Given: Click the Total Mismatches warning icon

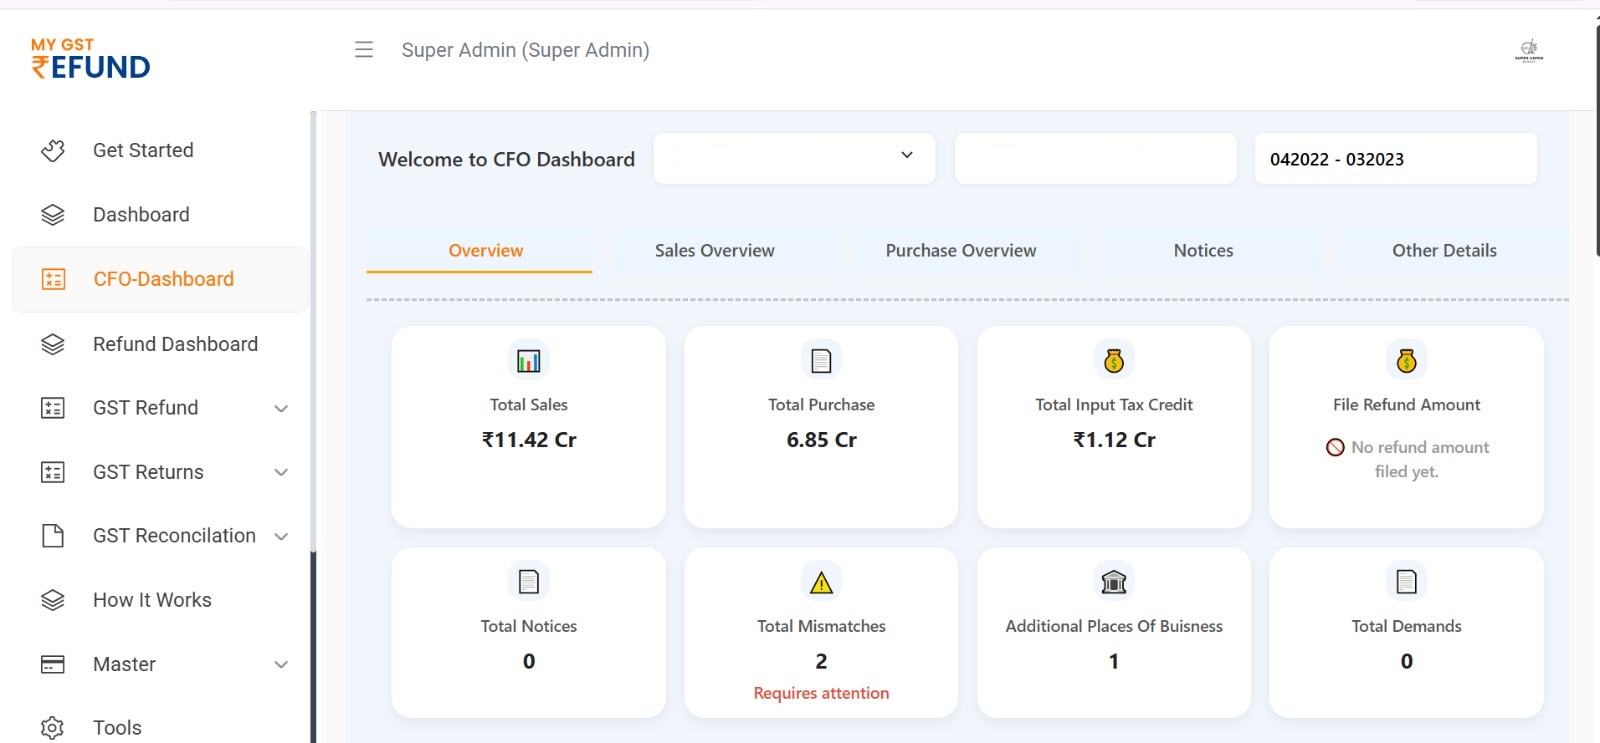Looking at the screenshot, I should click(x=822, y=582).
